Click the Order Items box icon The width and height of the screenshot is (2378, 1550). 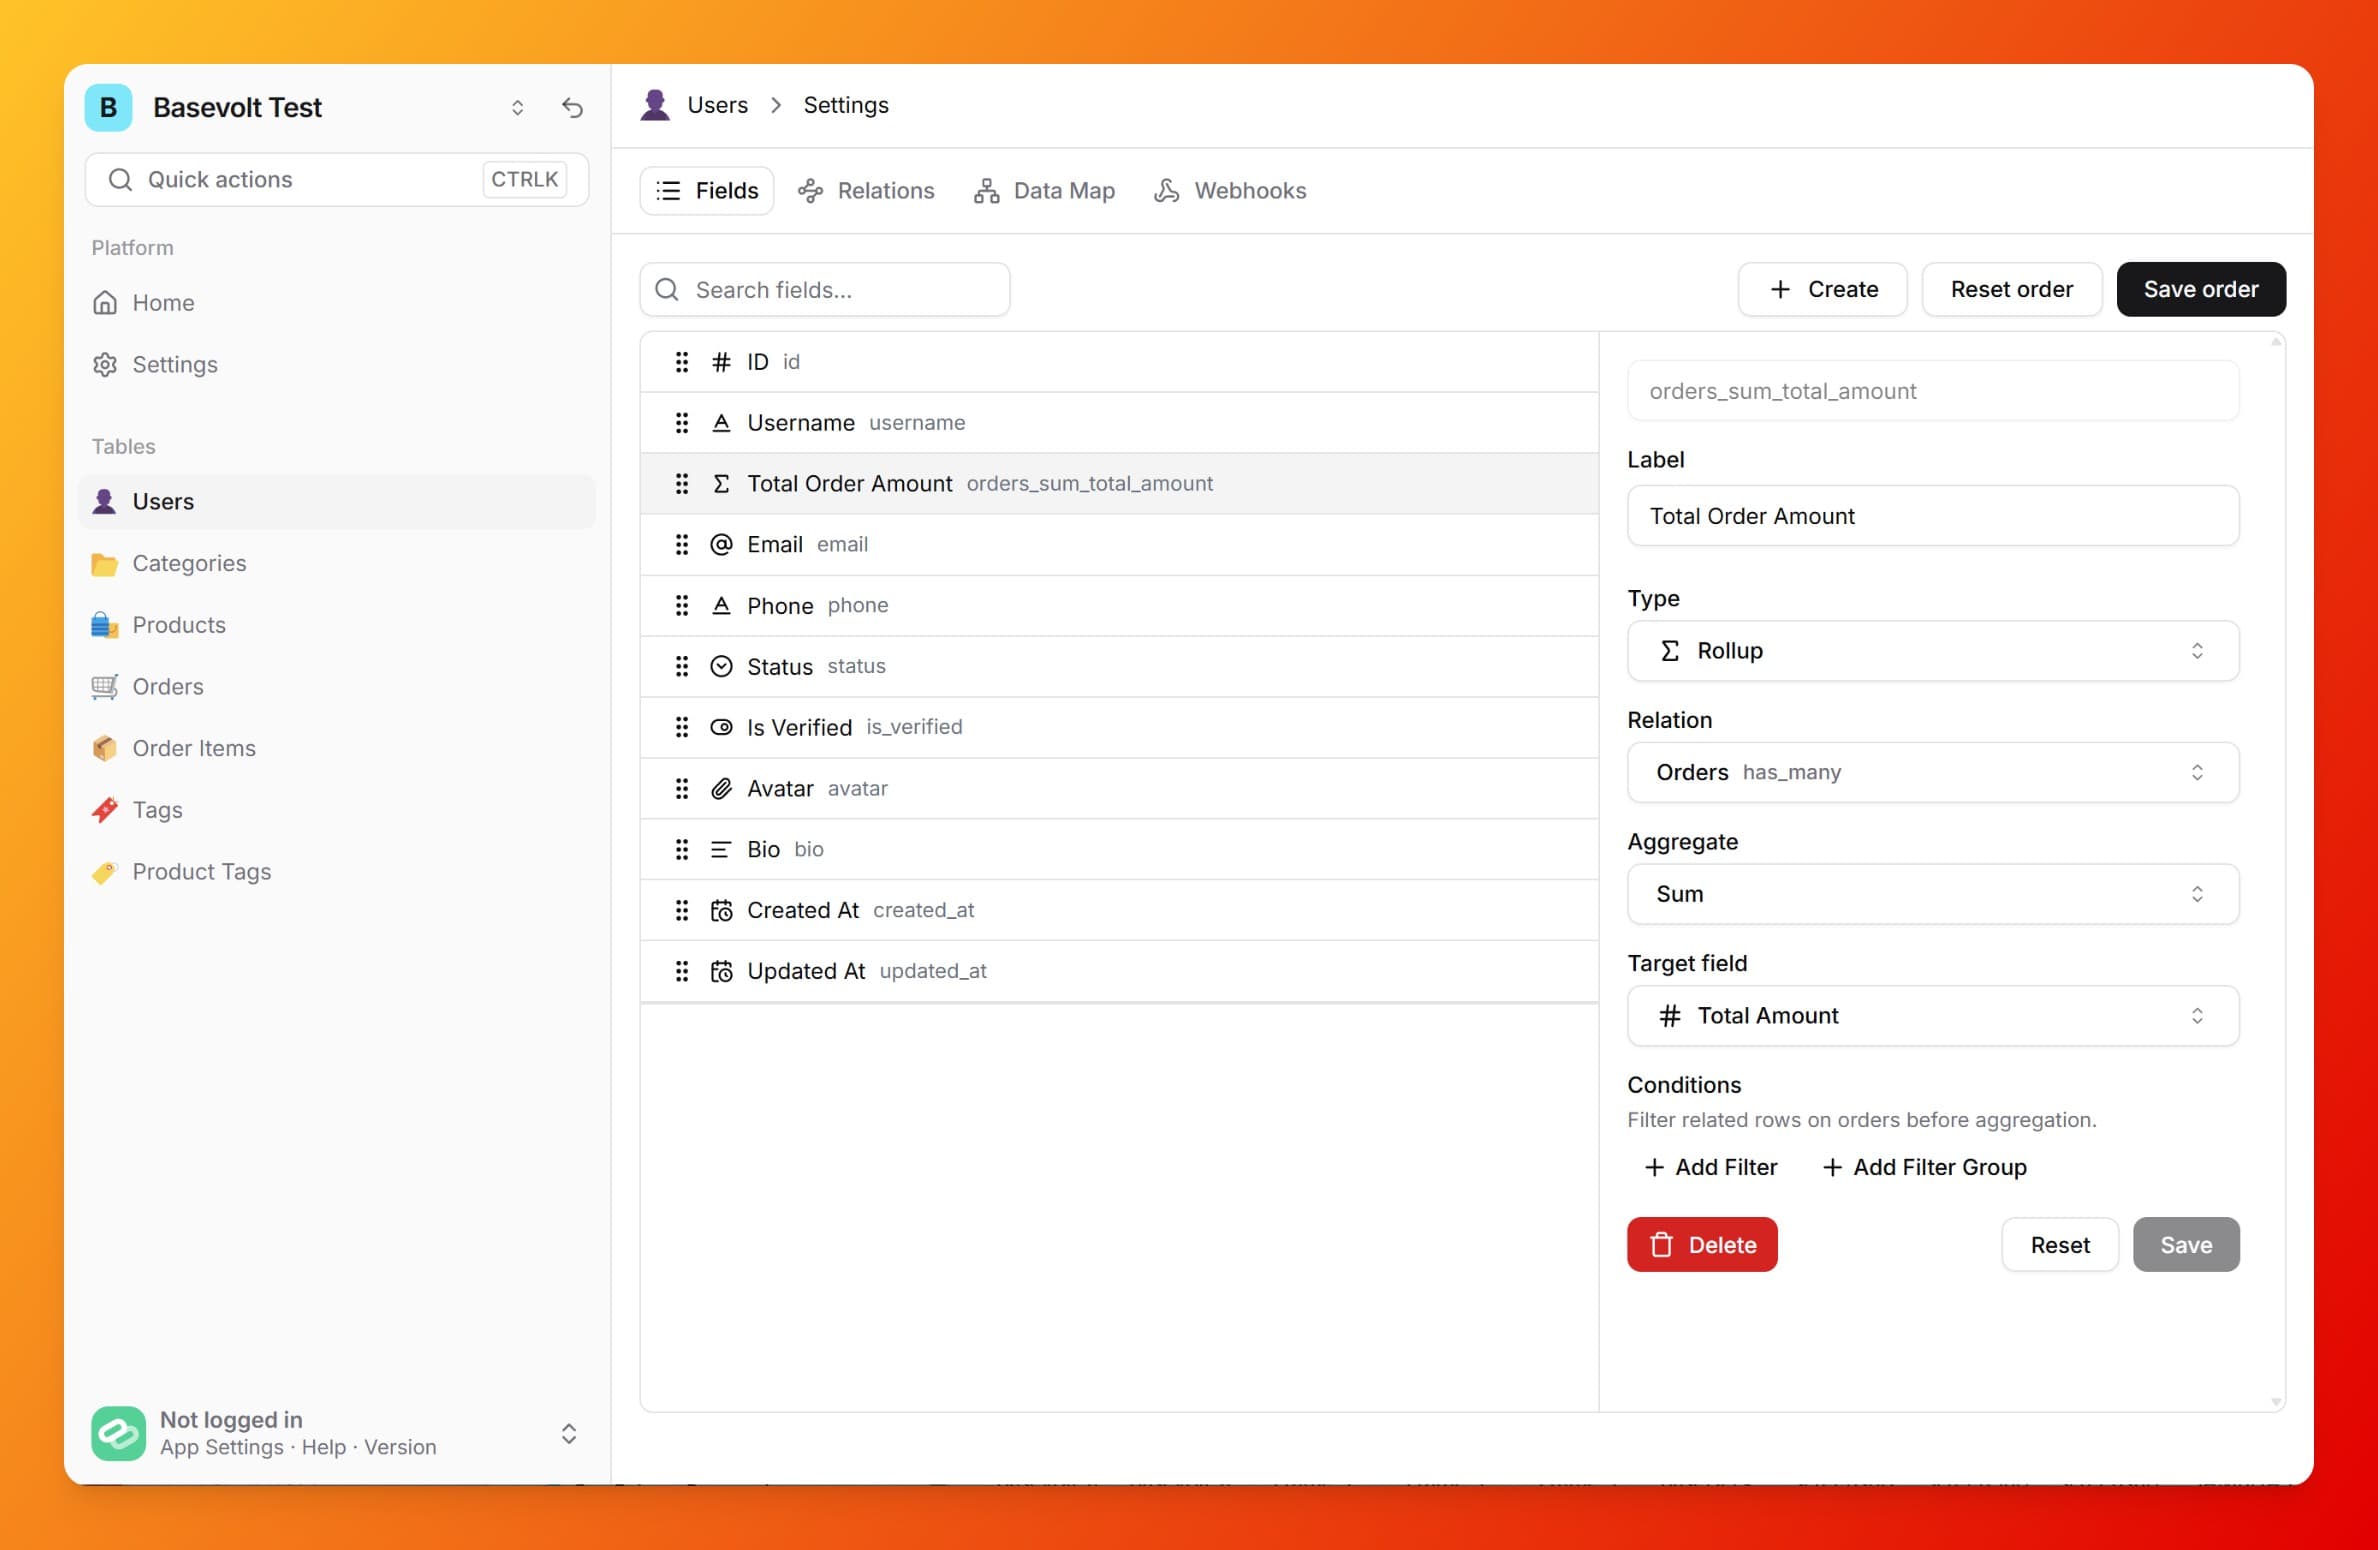tap(105, 748)
